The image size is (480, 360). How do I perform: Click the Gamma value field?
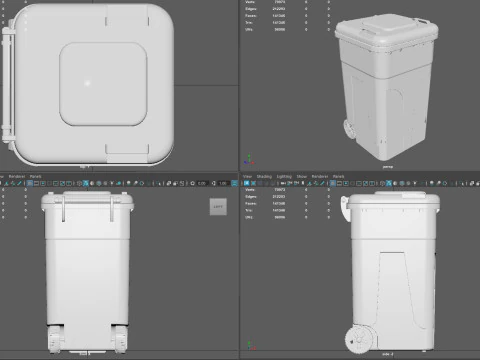(223, 183)
